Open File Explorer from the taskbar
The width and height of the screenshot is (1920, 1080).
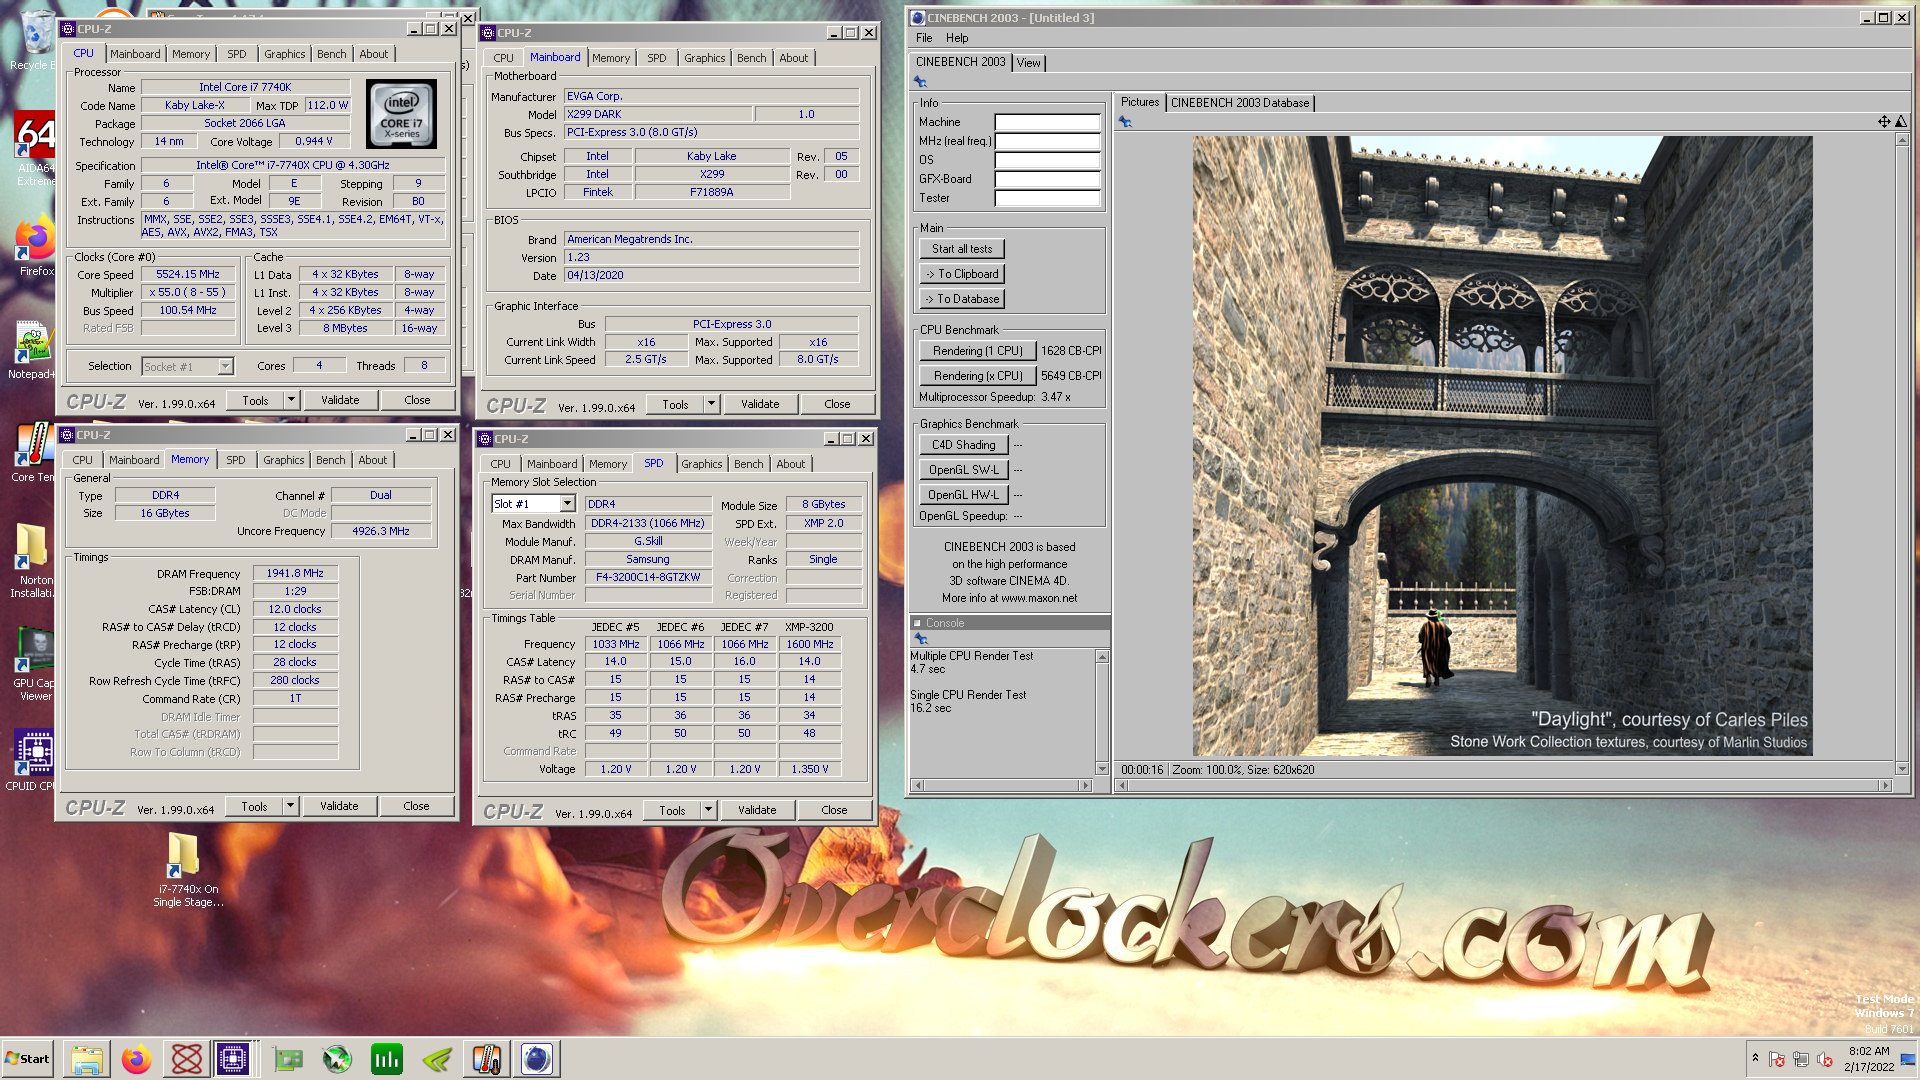86,1059
